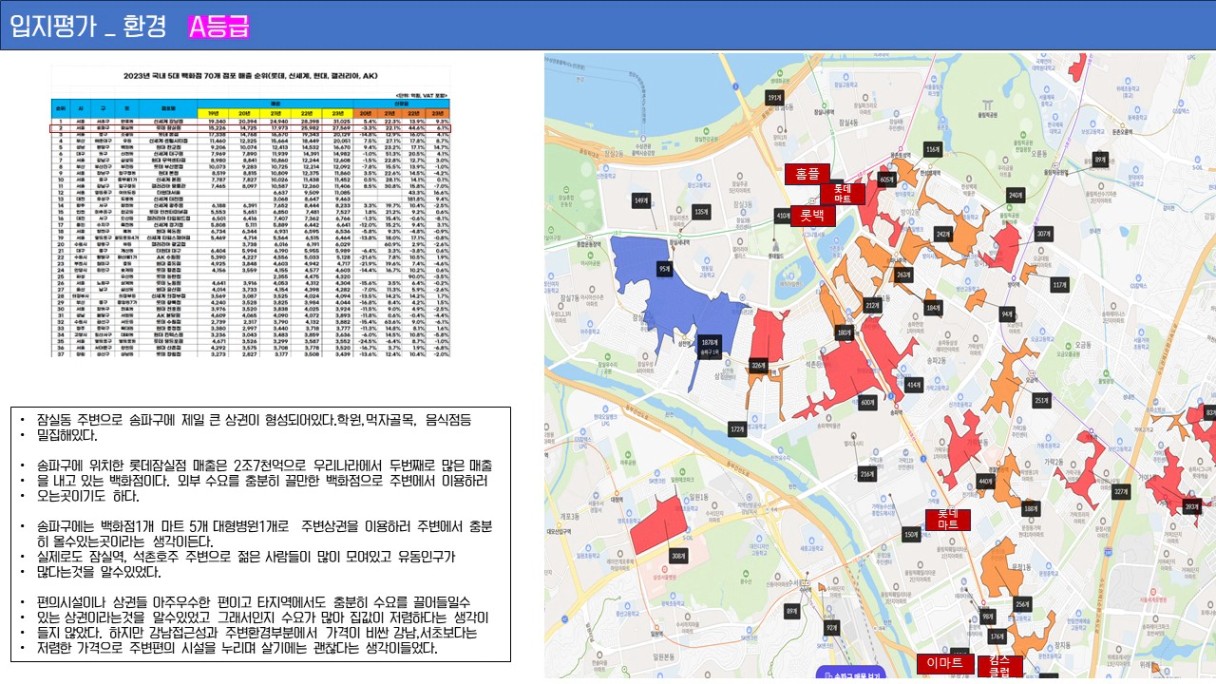Select the 롯데마트 label near 150개
Viewport: 1216px width, 684px height.
point(948,519)
